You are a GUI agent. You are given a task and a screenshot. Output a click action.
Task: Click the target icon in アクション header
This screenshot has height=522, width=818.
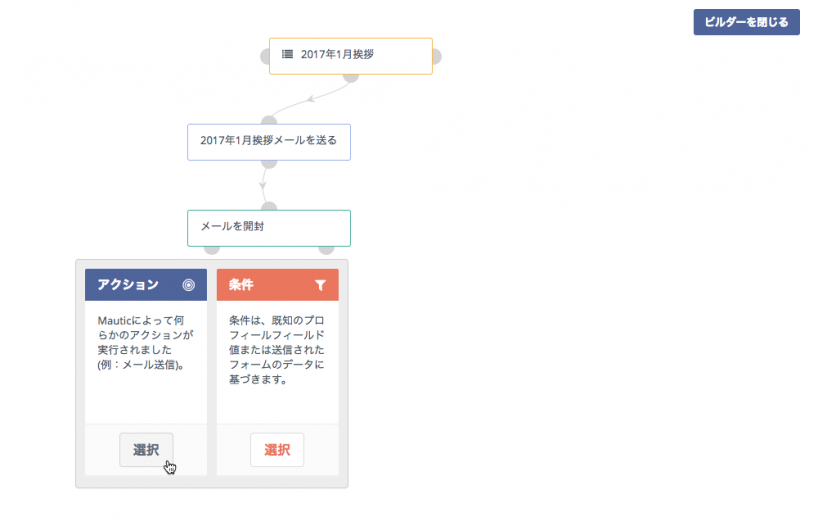click(189, 285)
